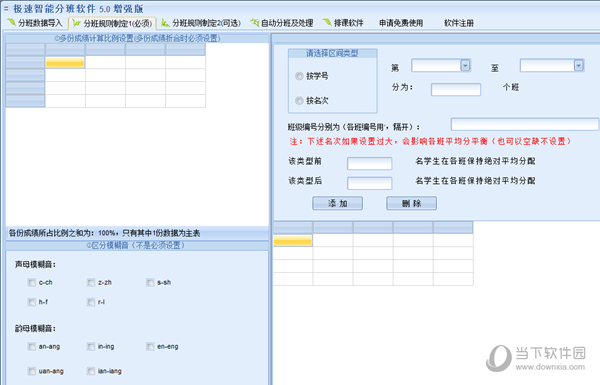600x385 pixels.
Task: Select the 按学号 radio button
Action: click(x=299, y=76)
